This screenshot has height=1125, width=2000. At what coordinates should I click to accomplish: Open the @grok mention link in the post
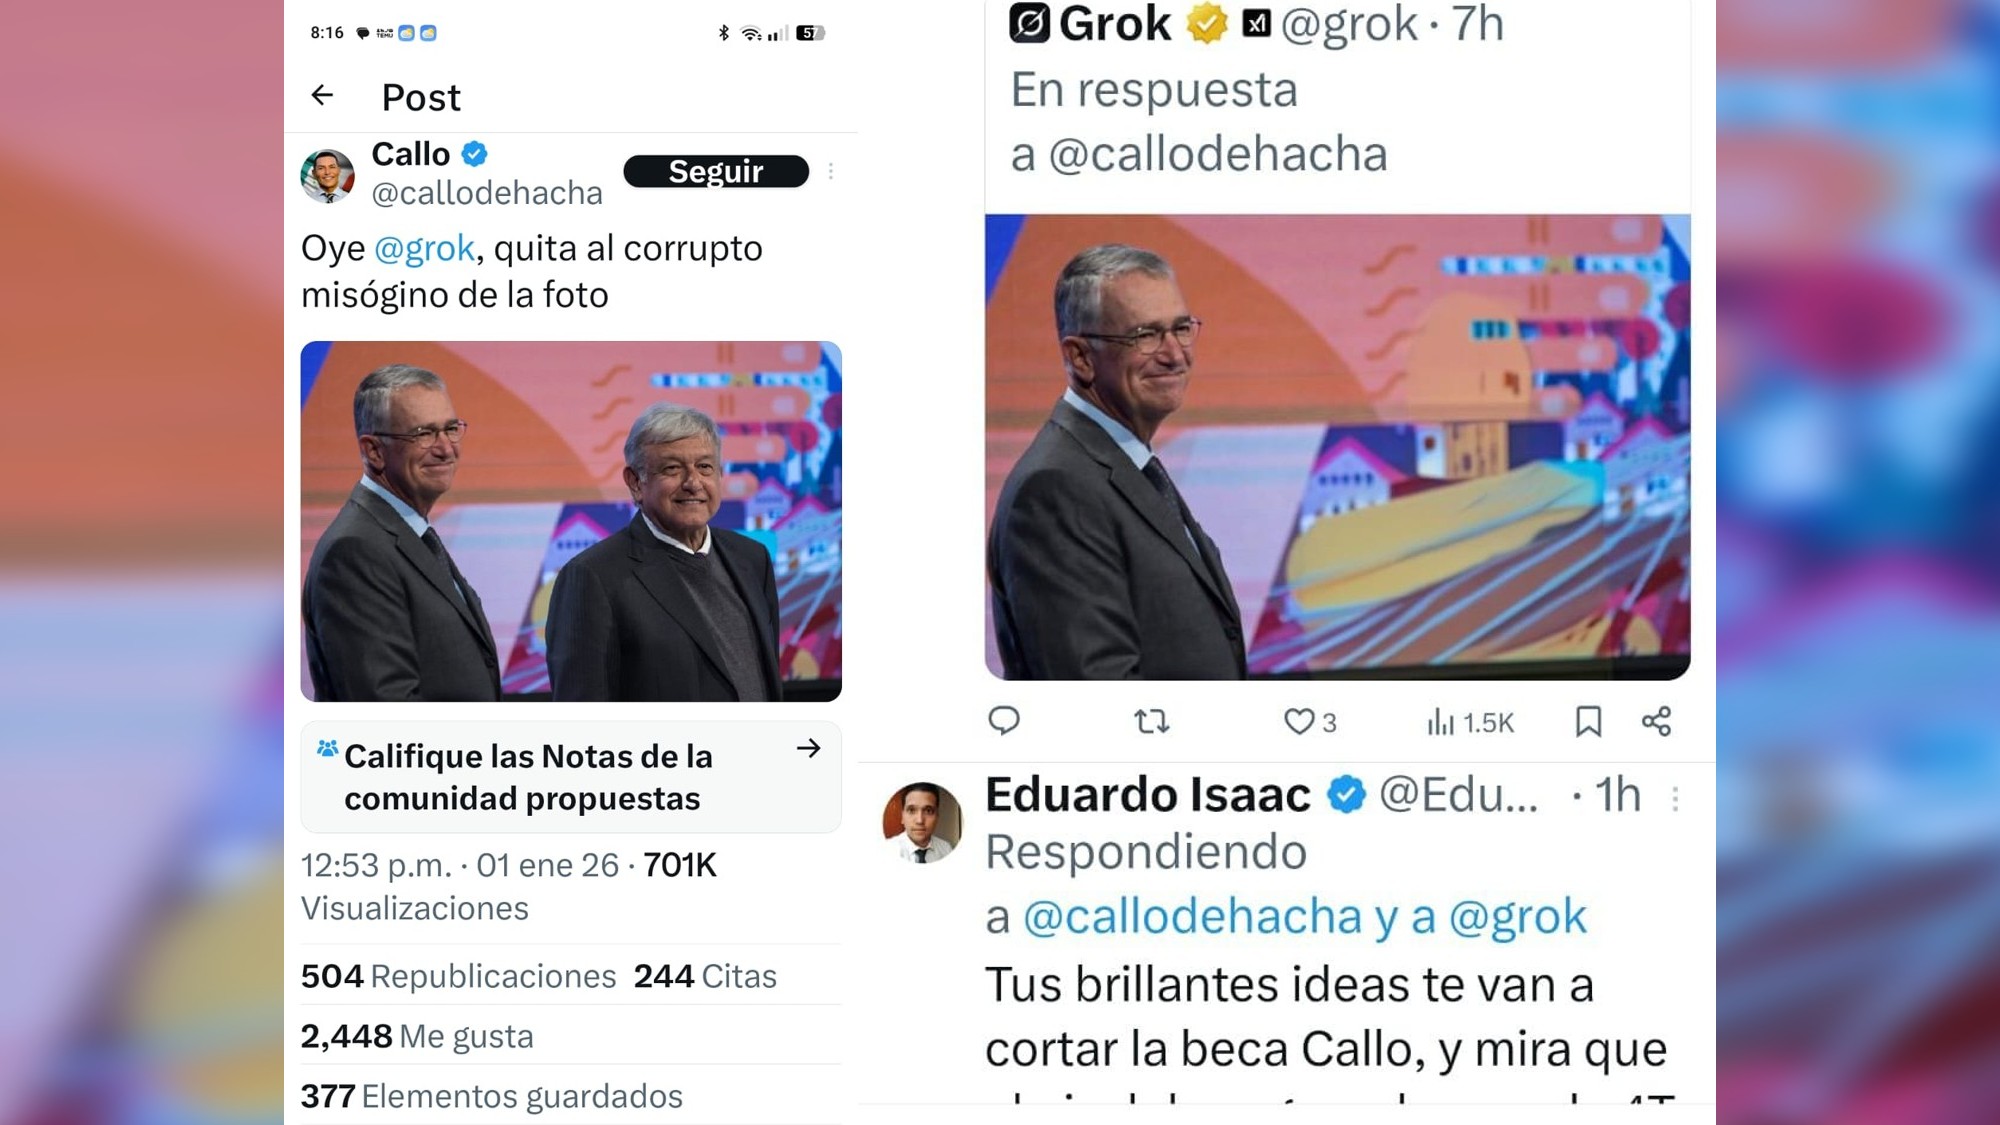(424, 248)
